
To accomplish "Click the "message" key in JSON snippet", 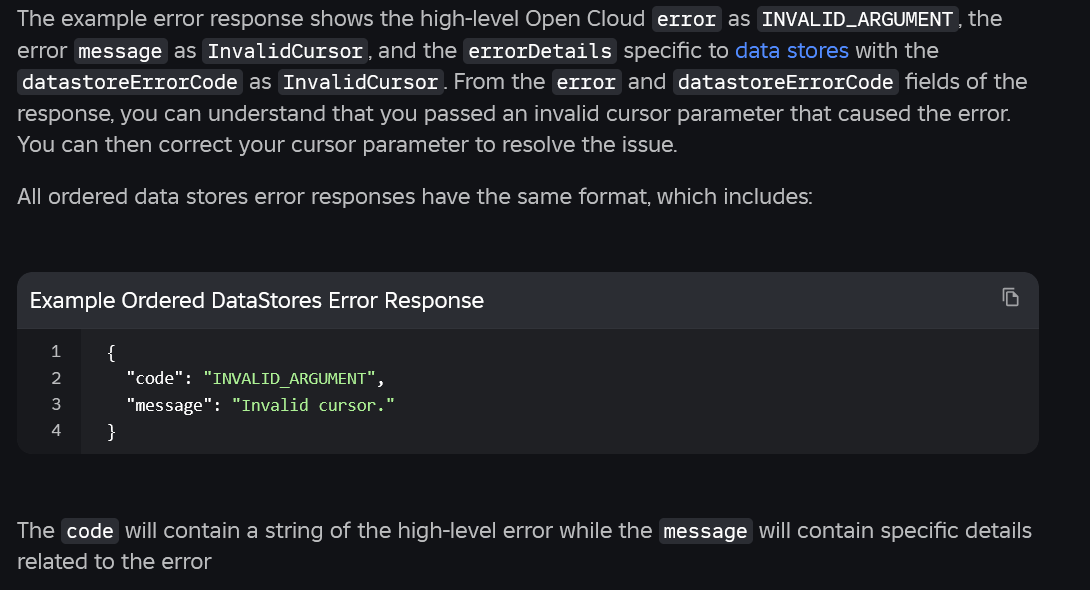I will point(167,405).
